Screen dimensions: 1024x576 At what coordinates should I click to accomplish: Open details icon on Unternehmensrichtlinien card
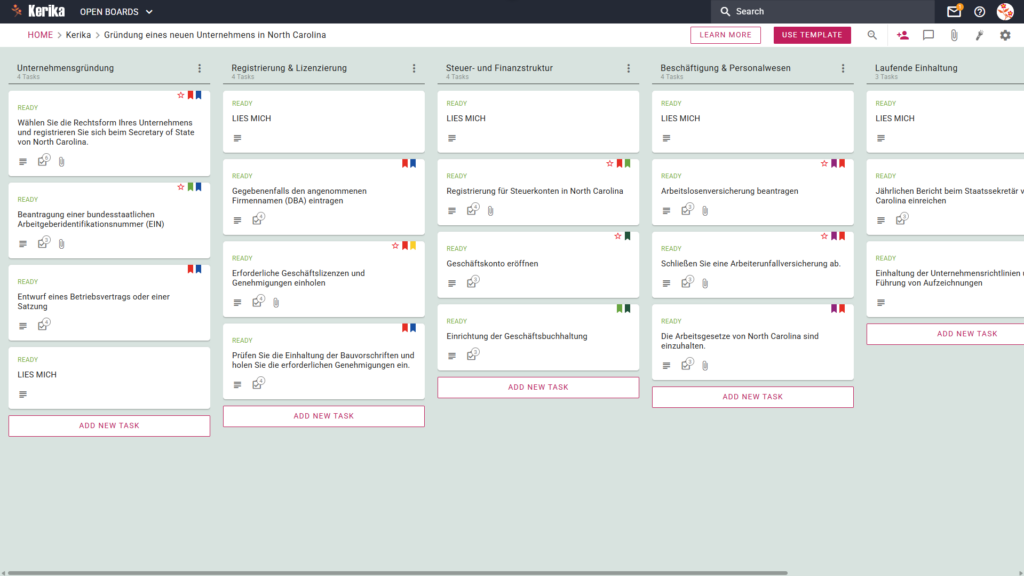(881, 302)
